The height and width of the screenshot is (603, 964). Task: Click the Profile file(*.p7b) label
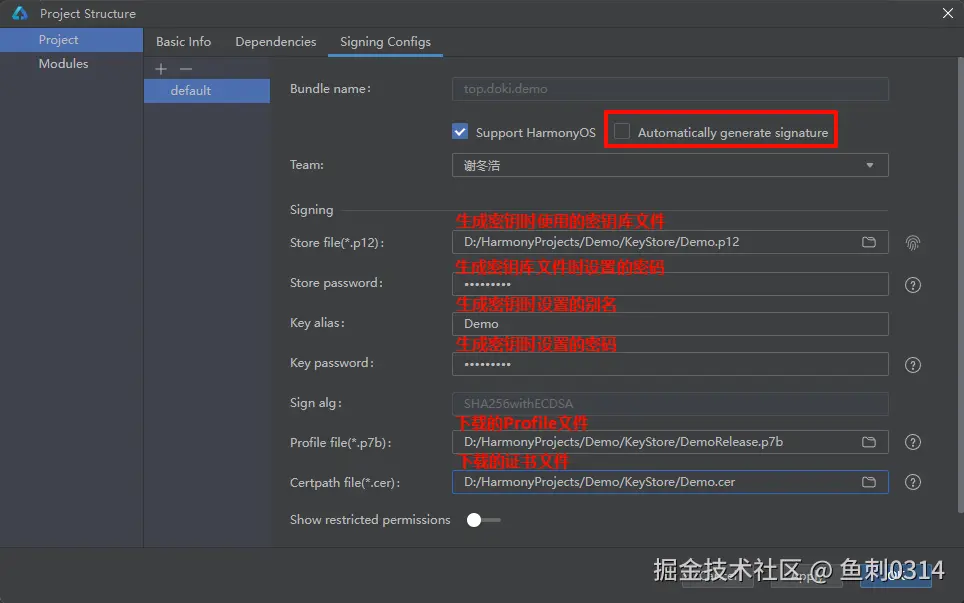pyautogui.click(x=341, y=443)
